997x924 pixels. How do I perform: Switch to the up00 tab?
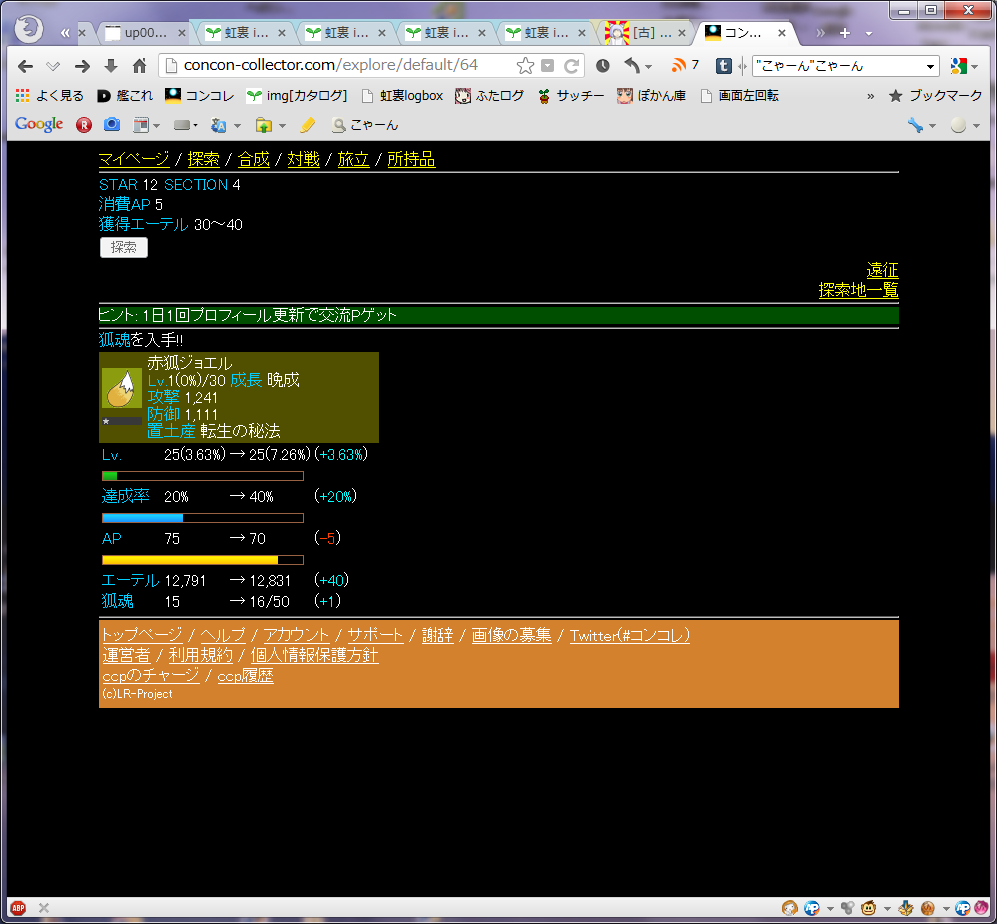[x=138, y=33]
